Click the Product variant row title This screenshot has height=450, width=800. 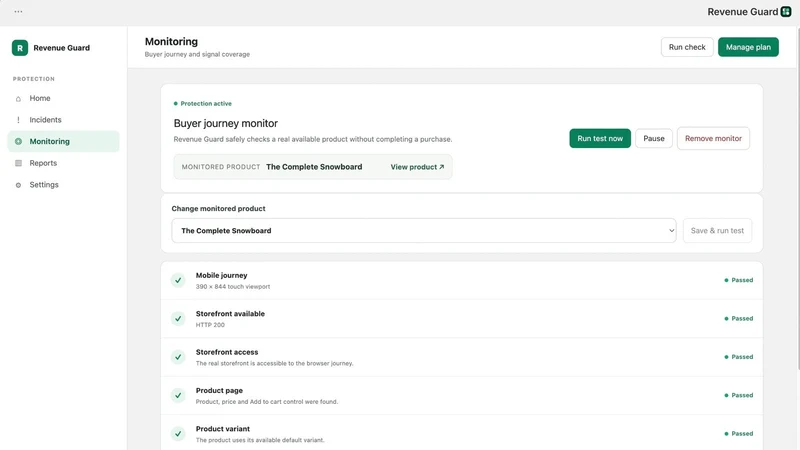pos(223,429)
